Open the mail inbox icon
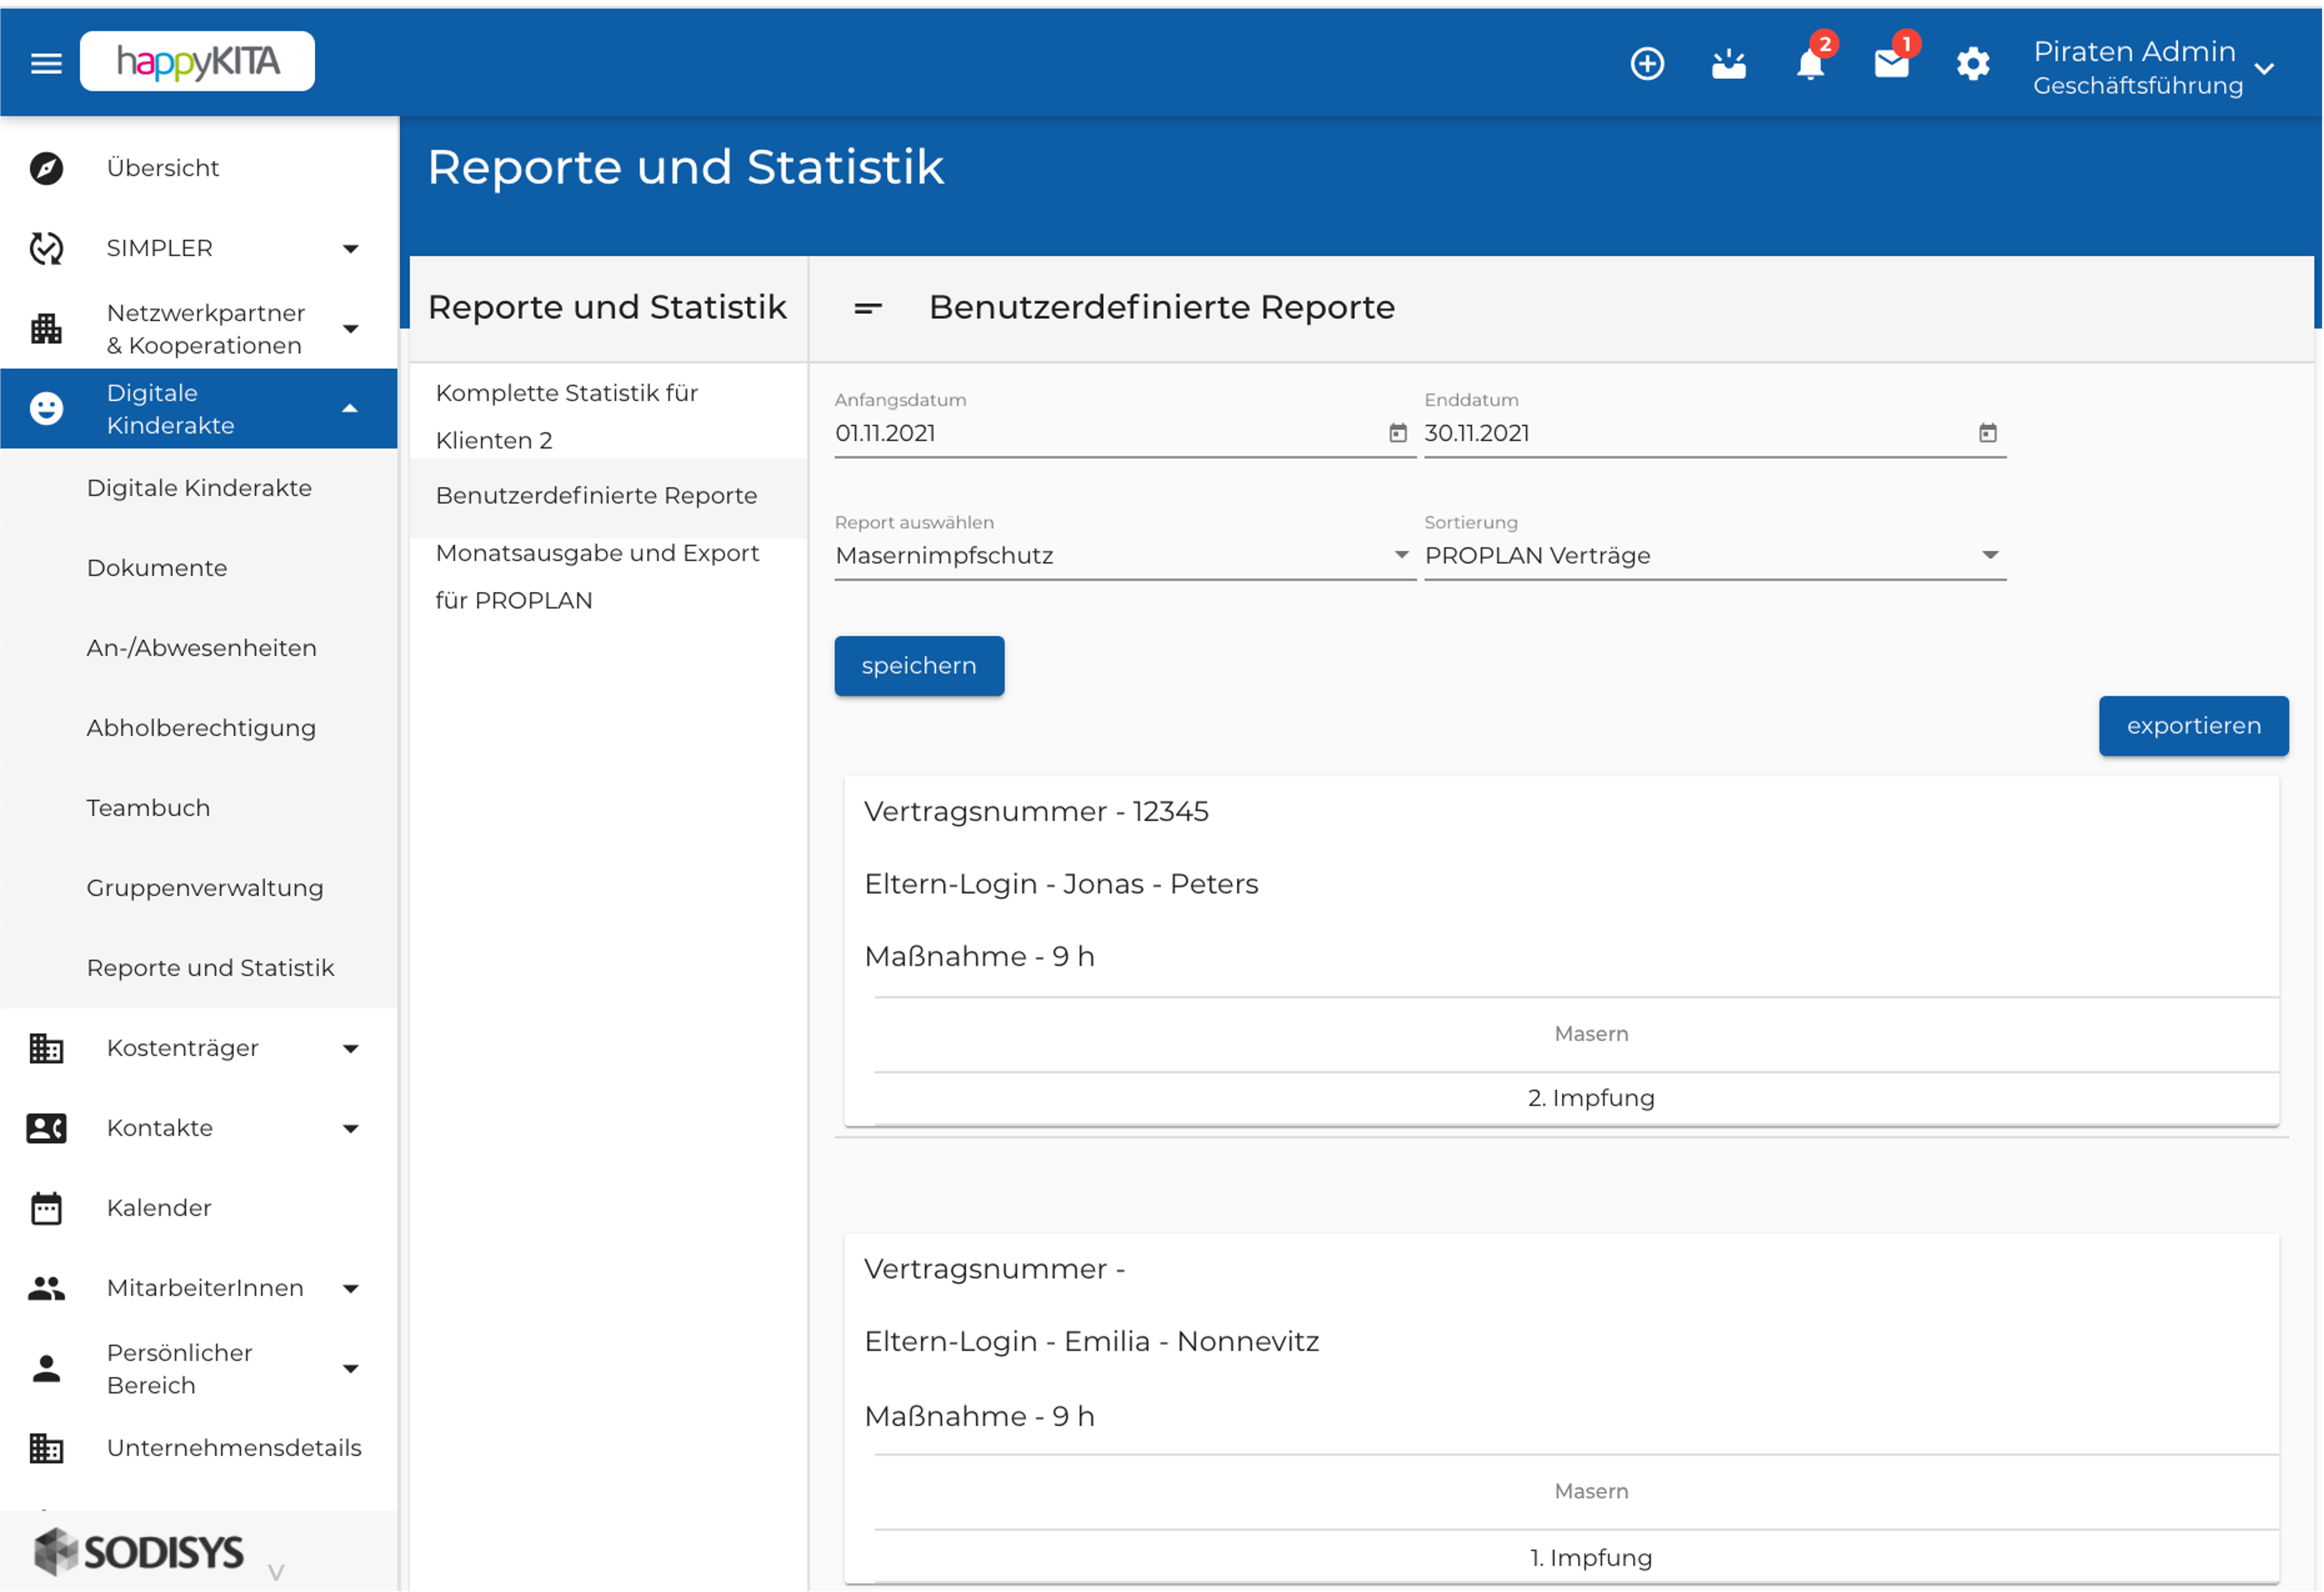 point(1891,64)
